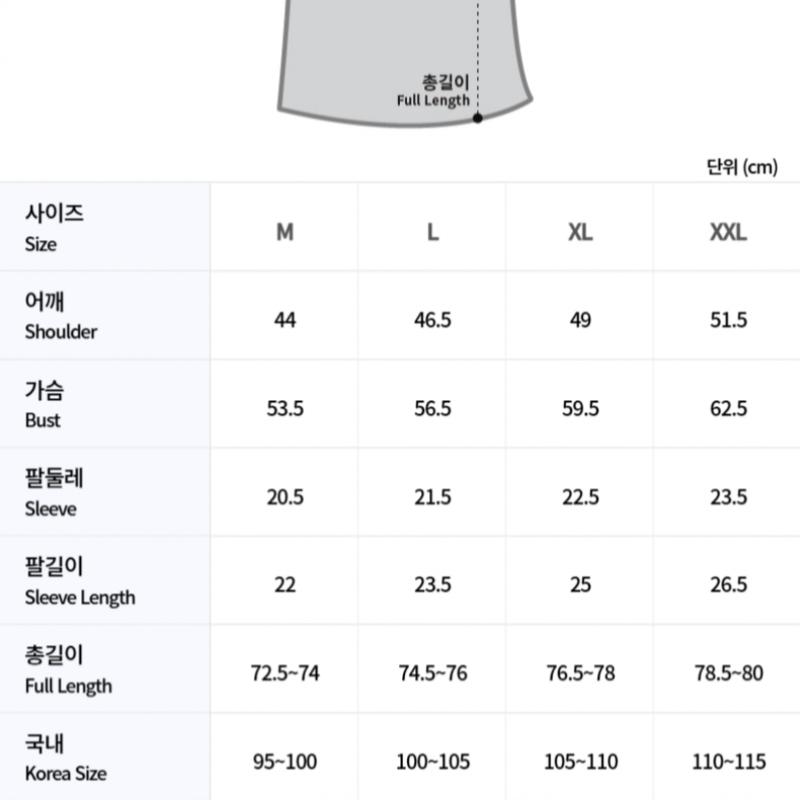The width and height of the screenshot is (800, 800).
Task: Click the Sleeve Length row label
Action: click(79, 582)
